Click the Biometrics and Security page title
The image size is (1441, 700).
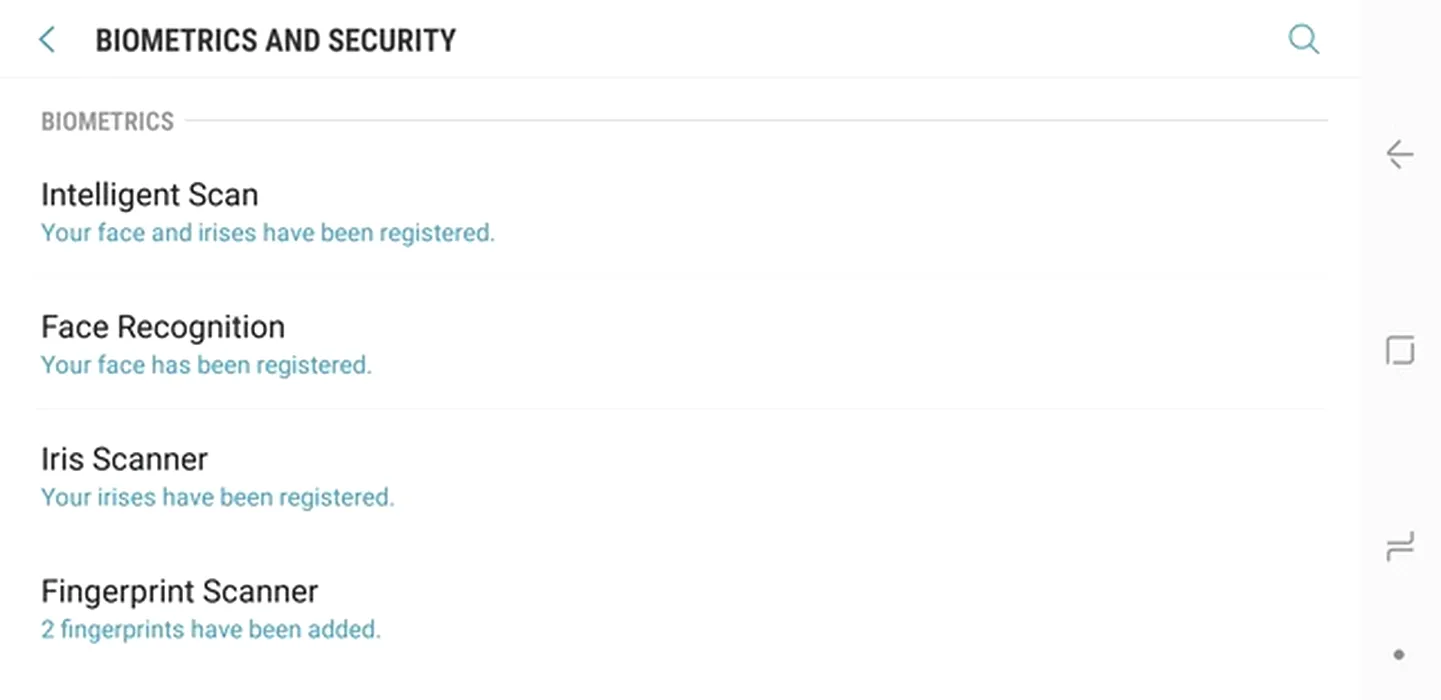[x=276, y=40]
